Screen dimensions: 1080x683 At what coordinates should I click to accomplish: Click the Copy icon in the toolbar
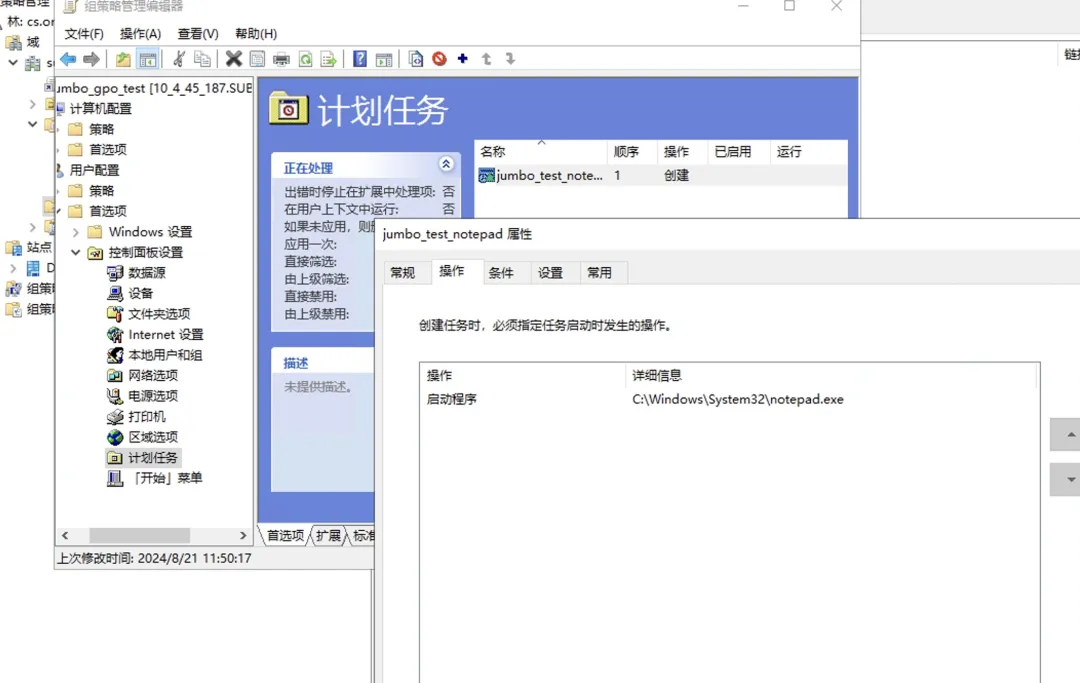(x=203, y=58)
